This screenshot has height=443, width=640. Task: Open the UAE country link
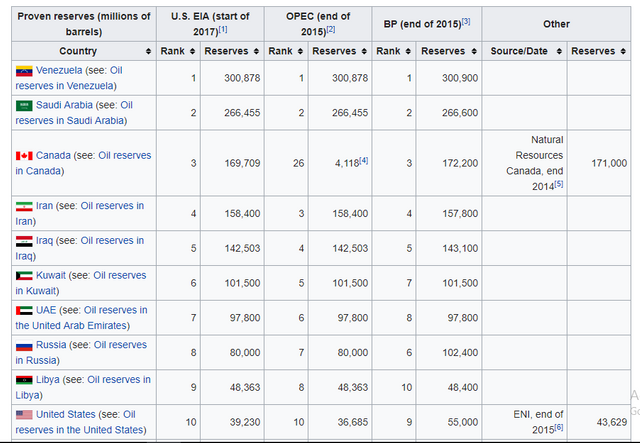point(46,310)
